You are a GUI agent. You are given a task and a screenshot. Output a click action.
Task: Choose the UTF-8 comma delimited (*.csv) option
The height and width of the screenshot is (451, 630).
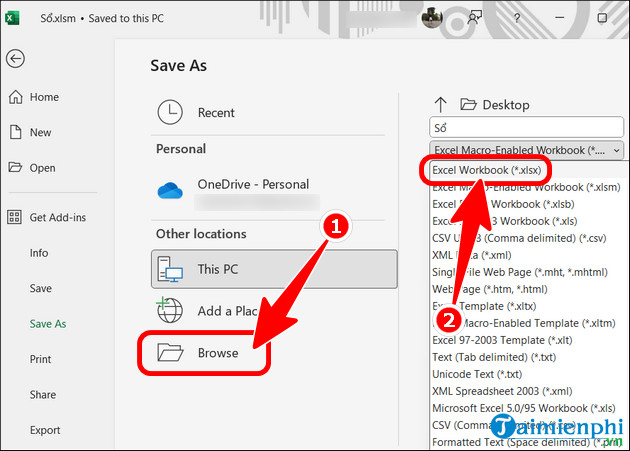[x=519, y=238]
